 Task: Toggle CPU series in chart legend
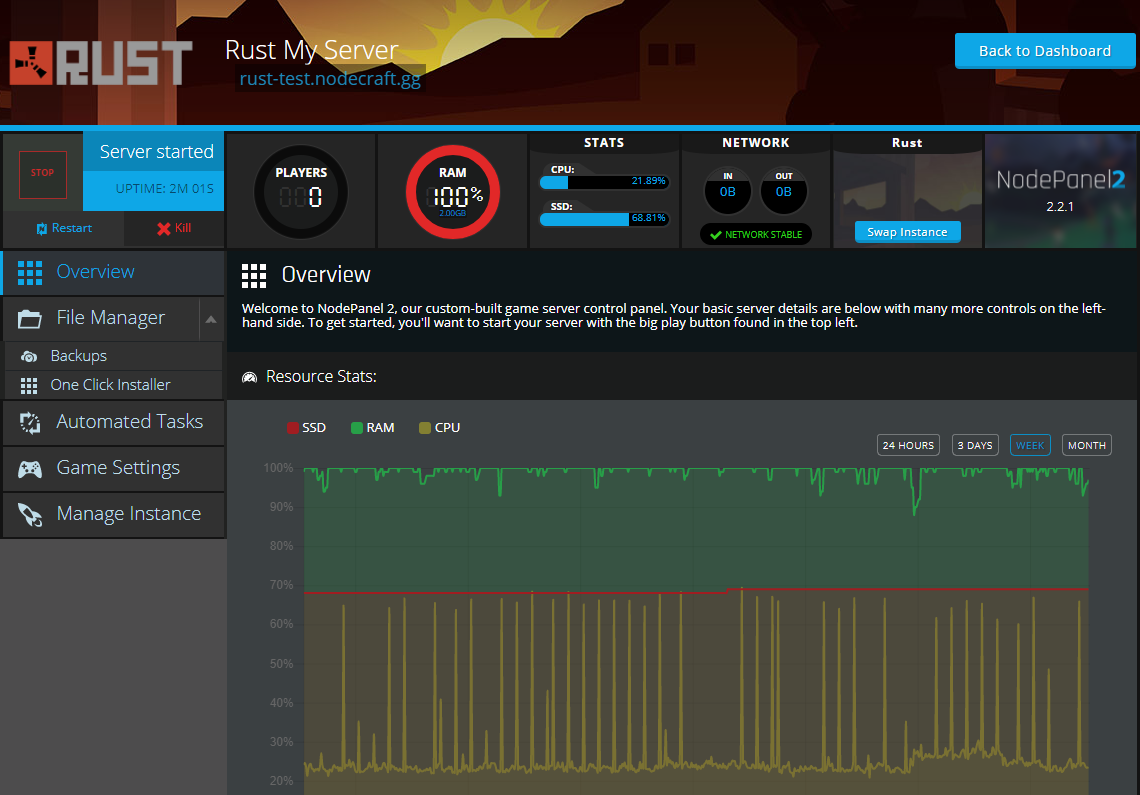(x=438, y=428)
